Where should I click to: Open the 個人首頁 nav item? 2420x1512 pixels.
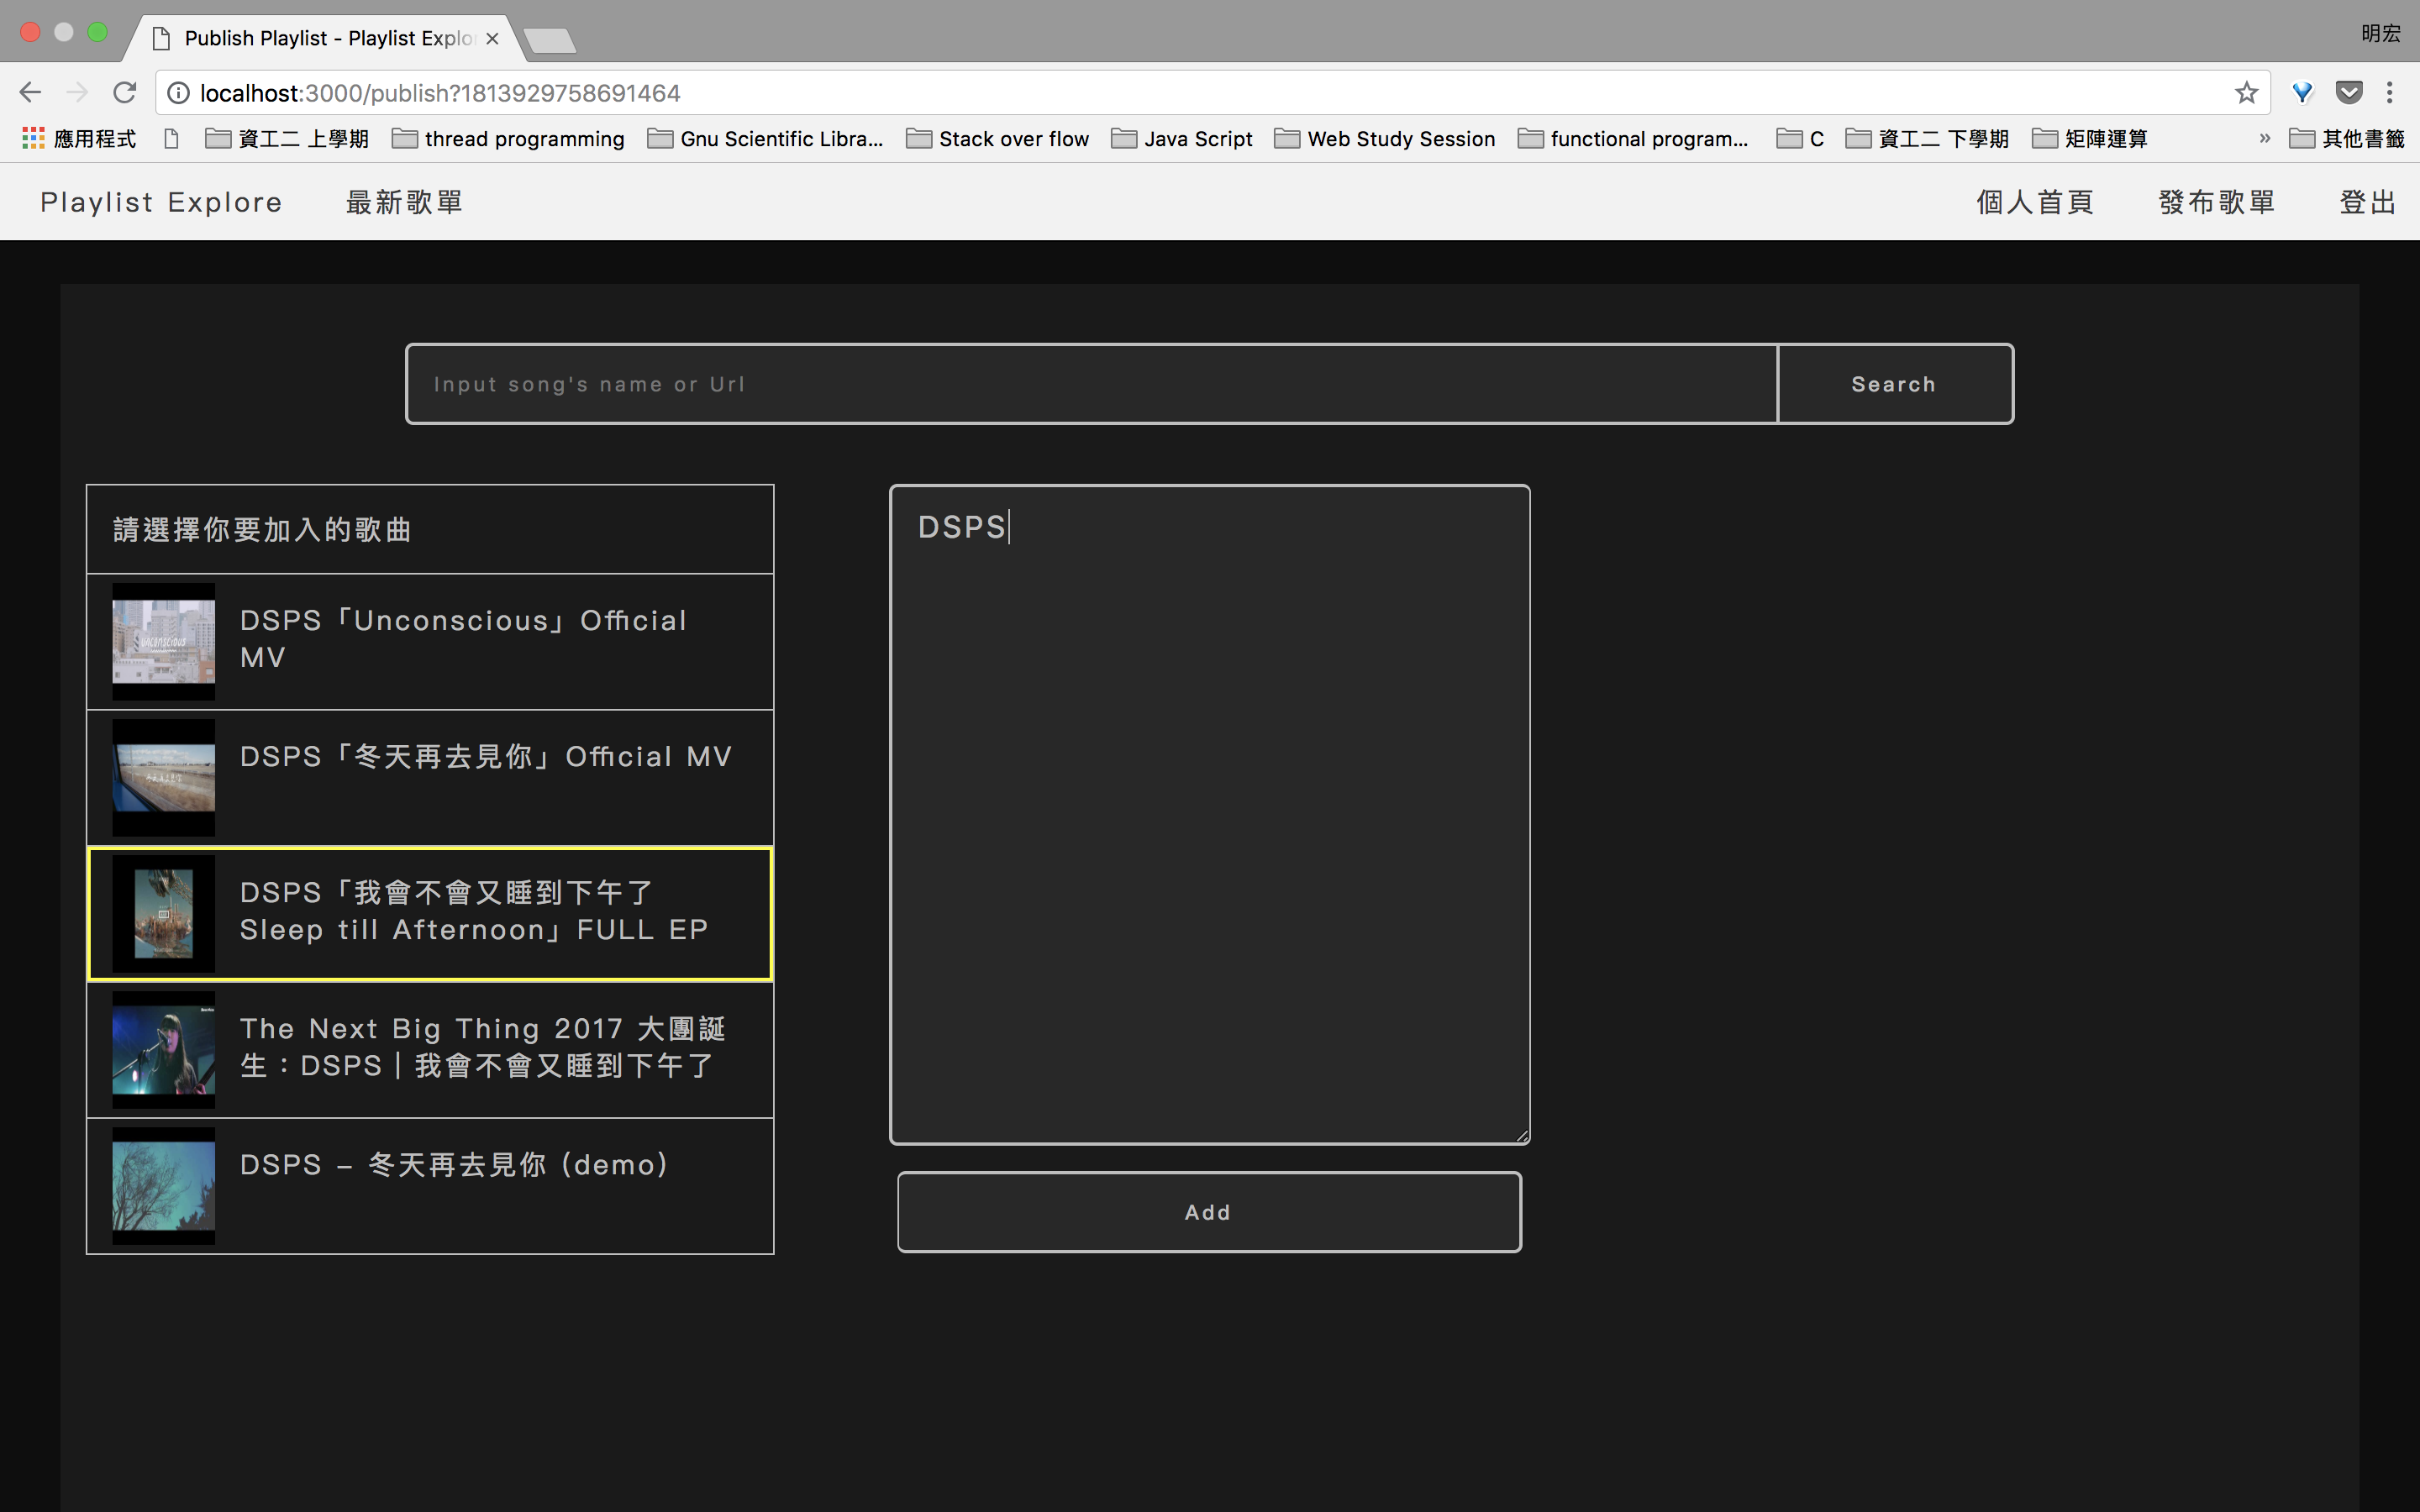point(2034,202)
